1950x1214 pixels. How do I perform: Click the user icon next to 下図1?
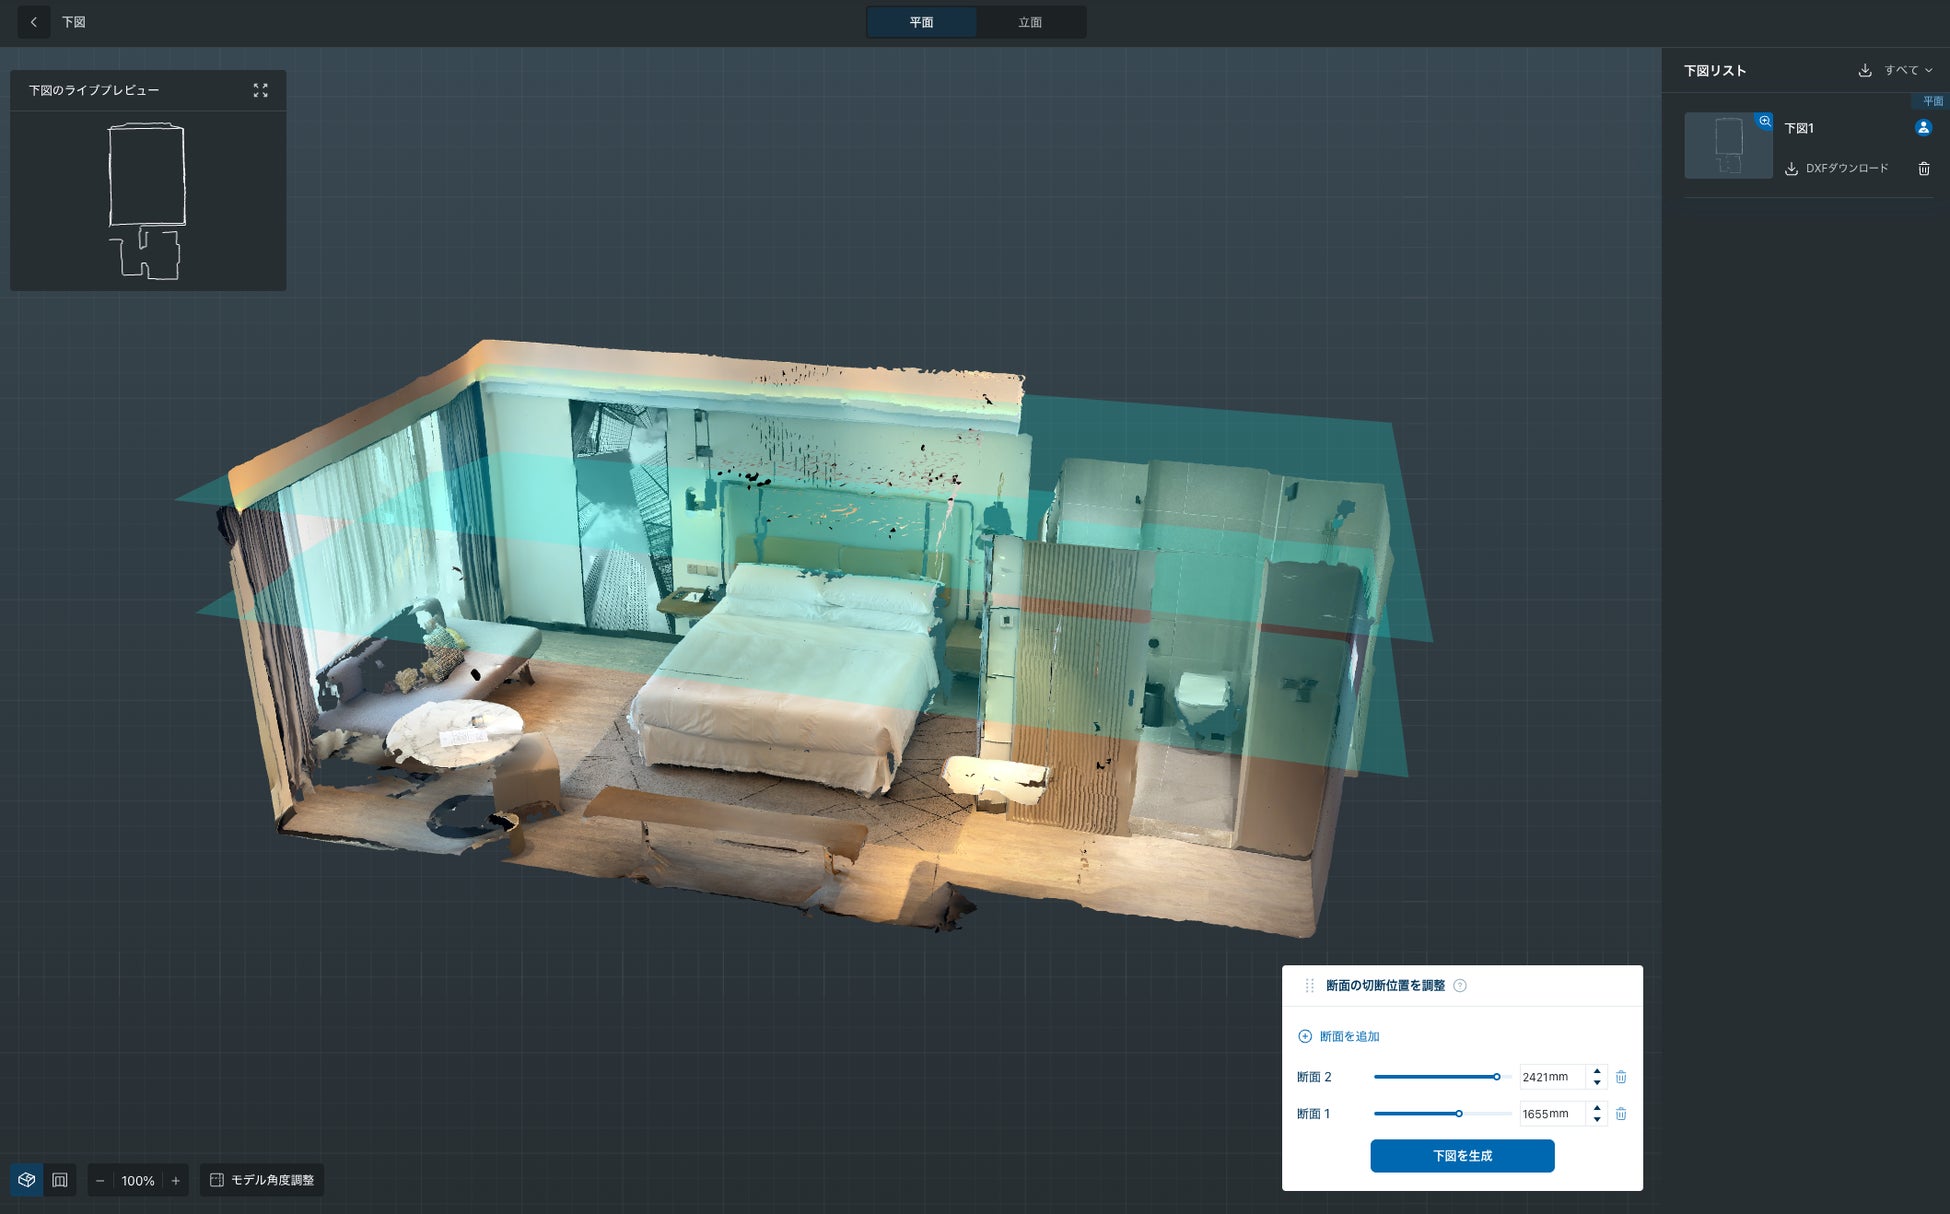1923,128
